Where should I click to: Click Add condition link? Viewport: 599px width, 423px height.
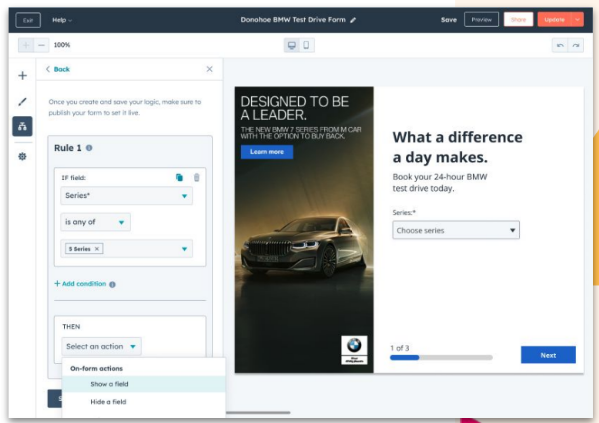point(80,284)
